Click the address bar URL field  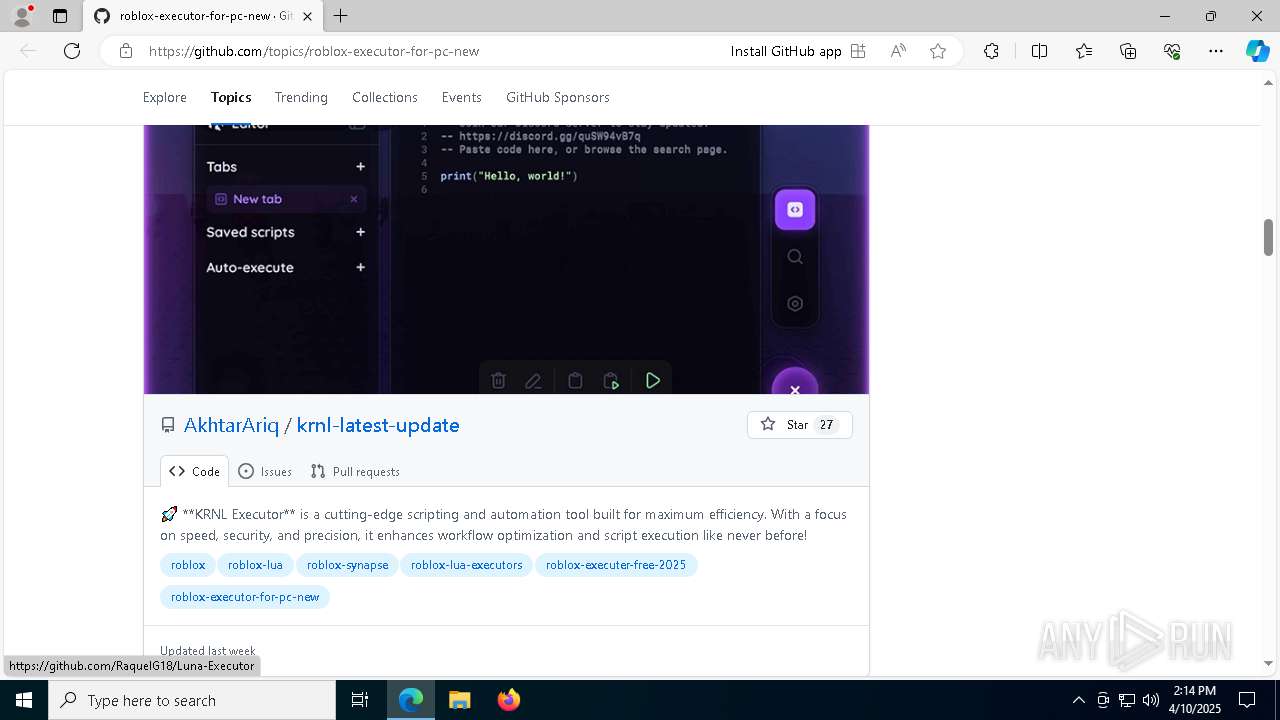(430, 51)
